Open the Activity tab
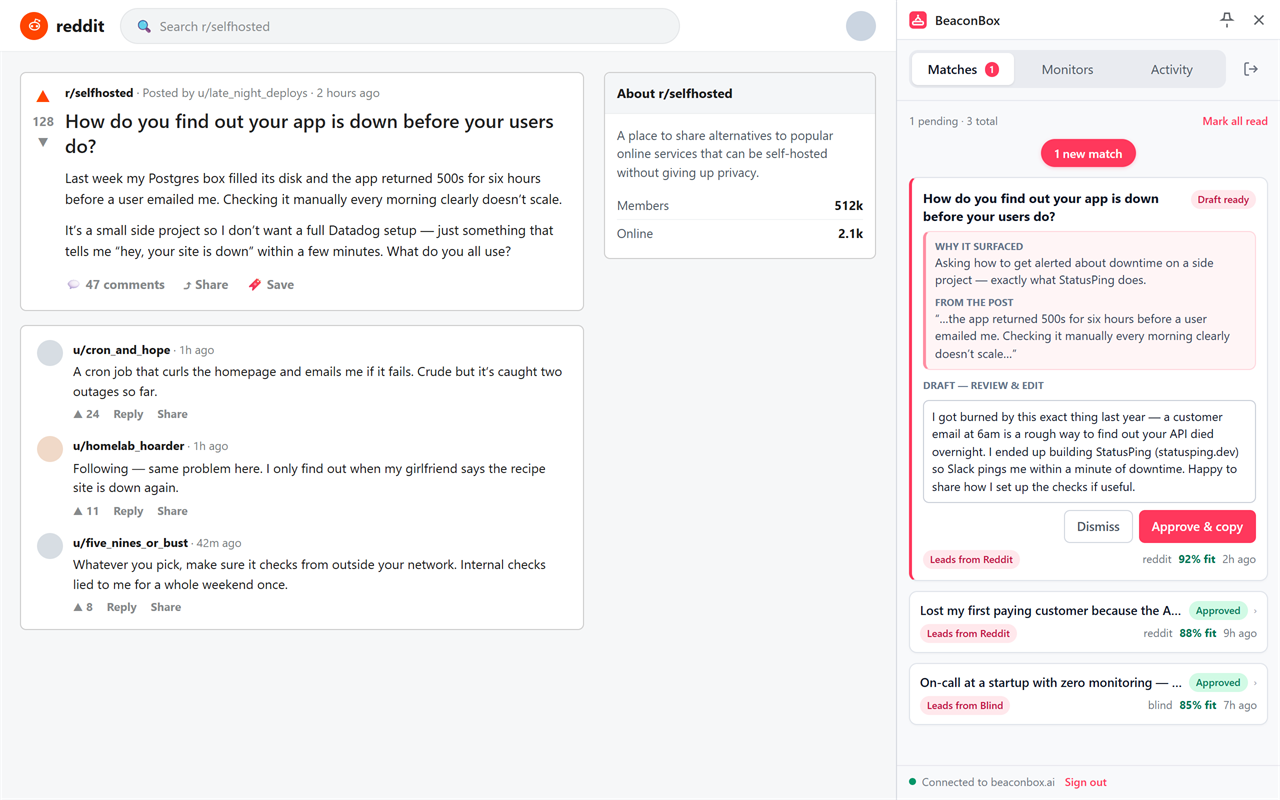Viewport: 1280px width, 800px height. [1171, 69]
